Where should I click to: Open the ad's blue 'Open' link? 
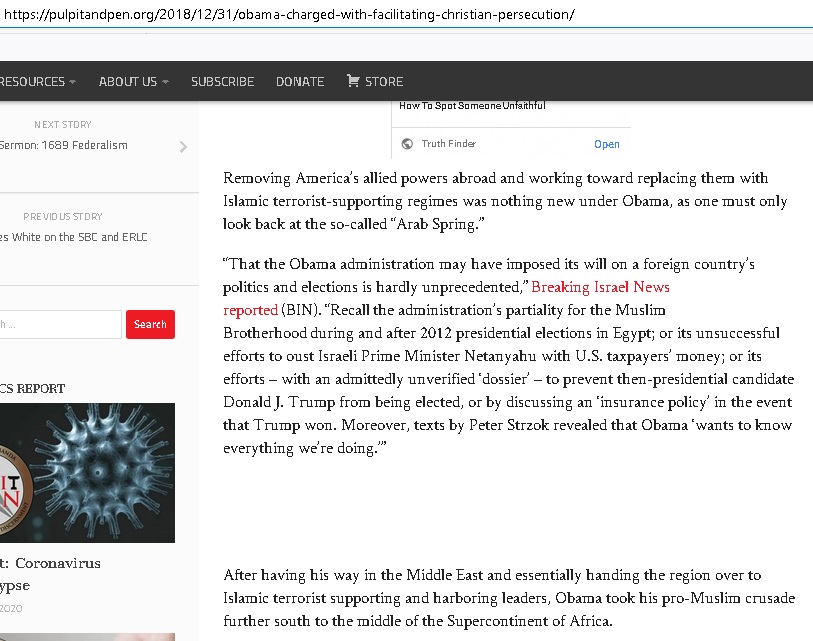pyautogui.click(x=607, y=144)
